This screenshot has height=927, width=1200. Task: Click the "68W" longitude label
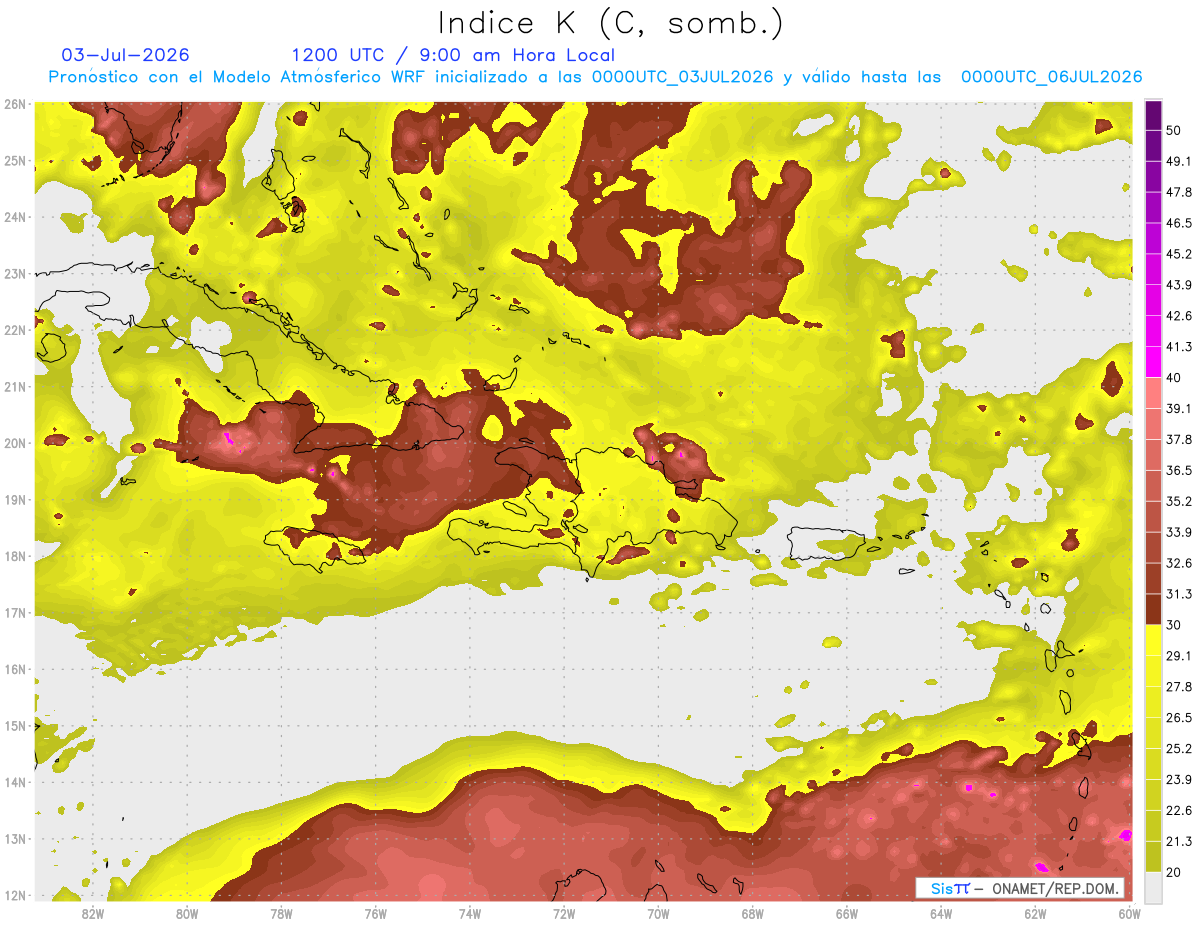[x=753, y=913]
